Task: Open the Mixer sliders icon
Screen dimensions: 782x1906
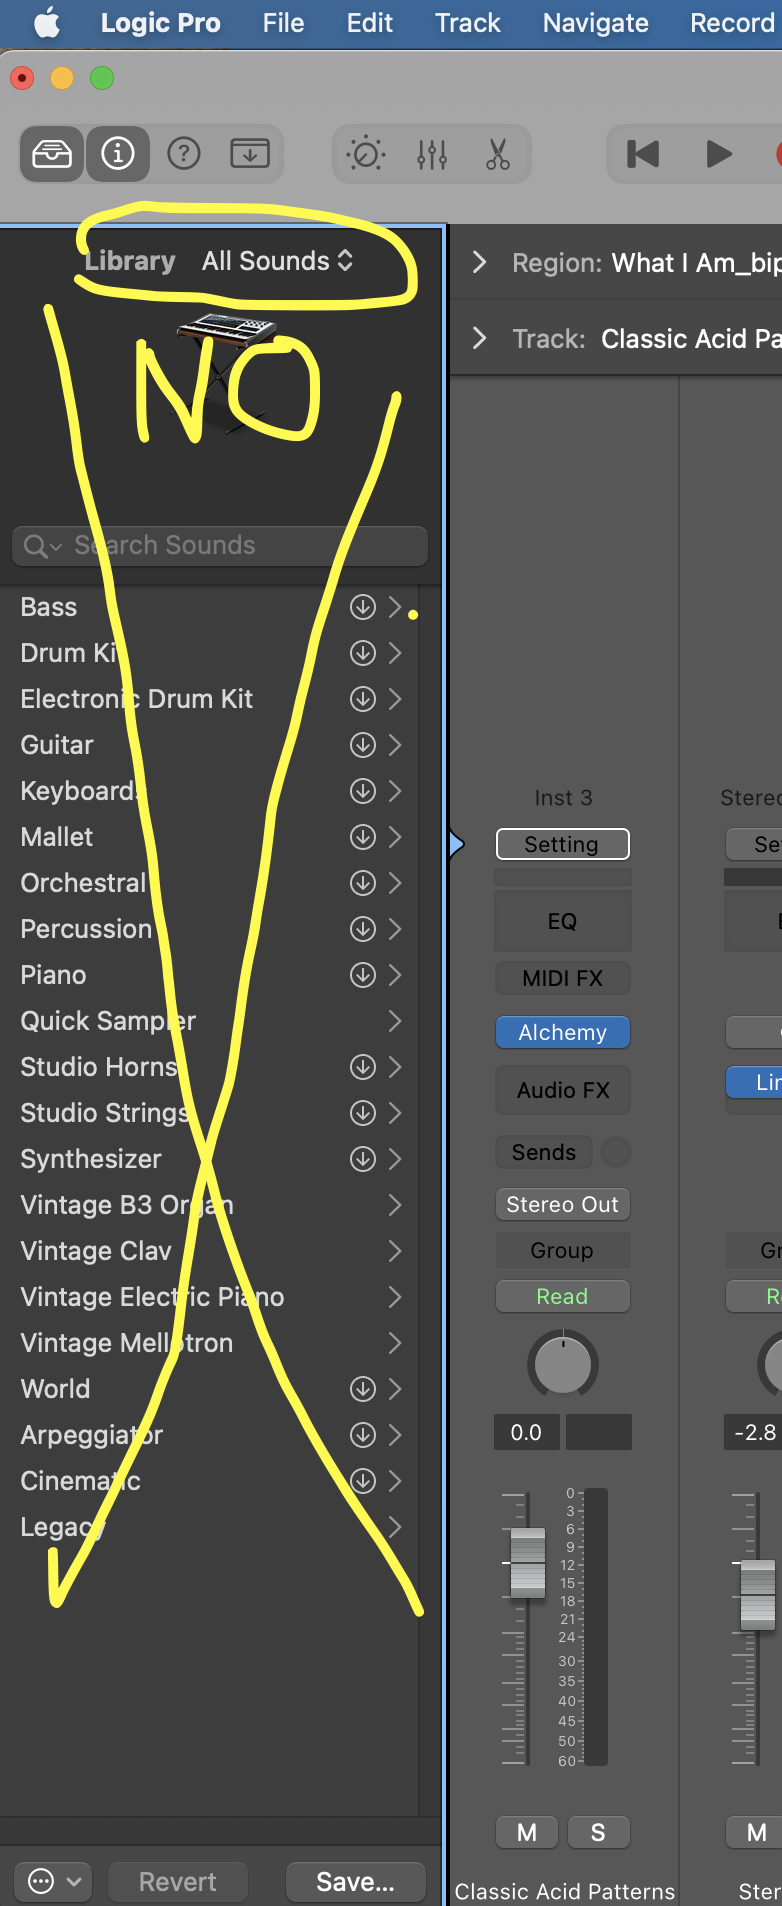Action: 432,154
